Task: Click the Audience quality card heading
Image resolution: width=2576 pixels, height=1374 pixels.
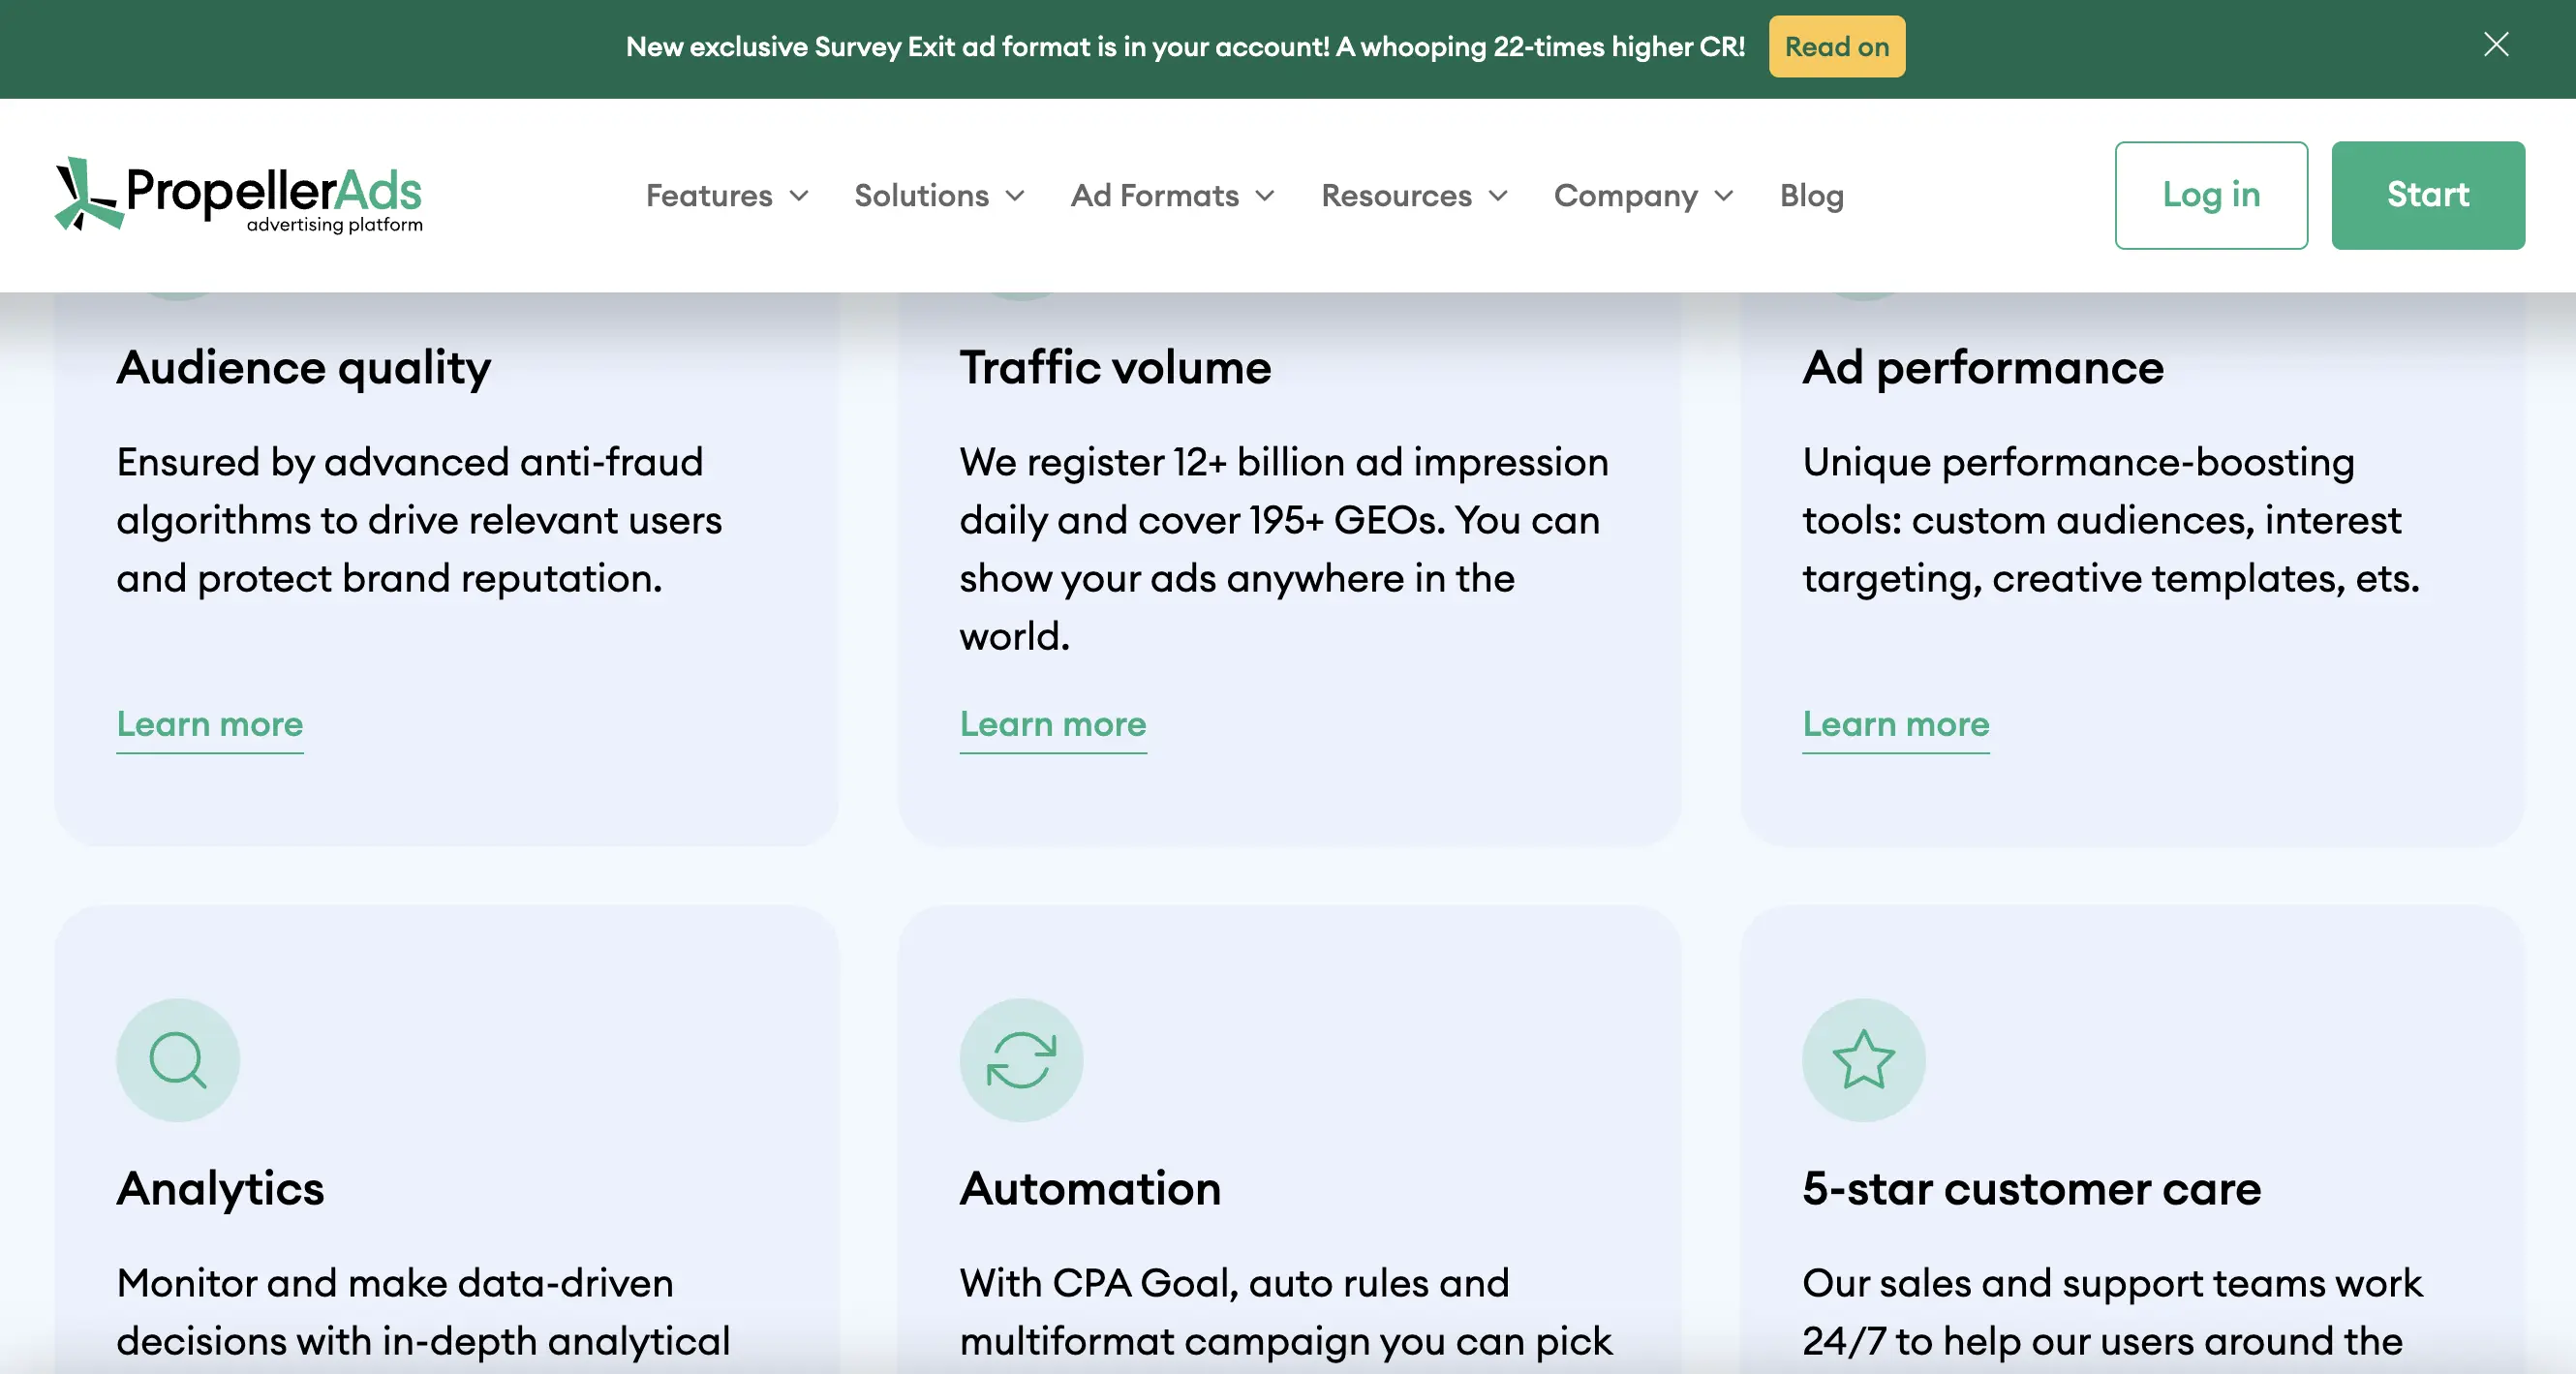Action: point(304,368)
